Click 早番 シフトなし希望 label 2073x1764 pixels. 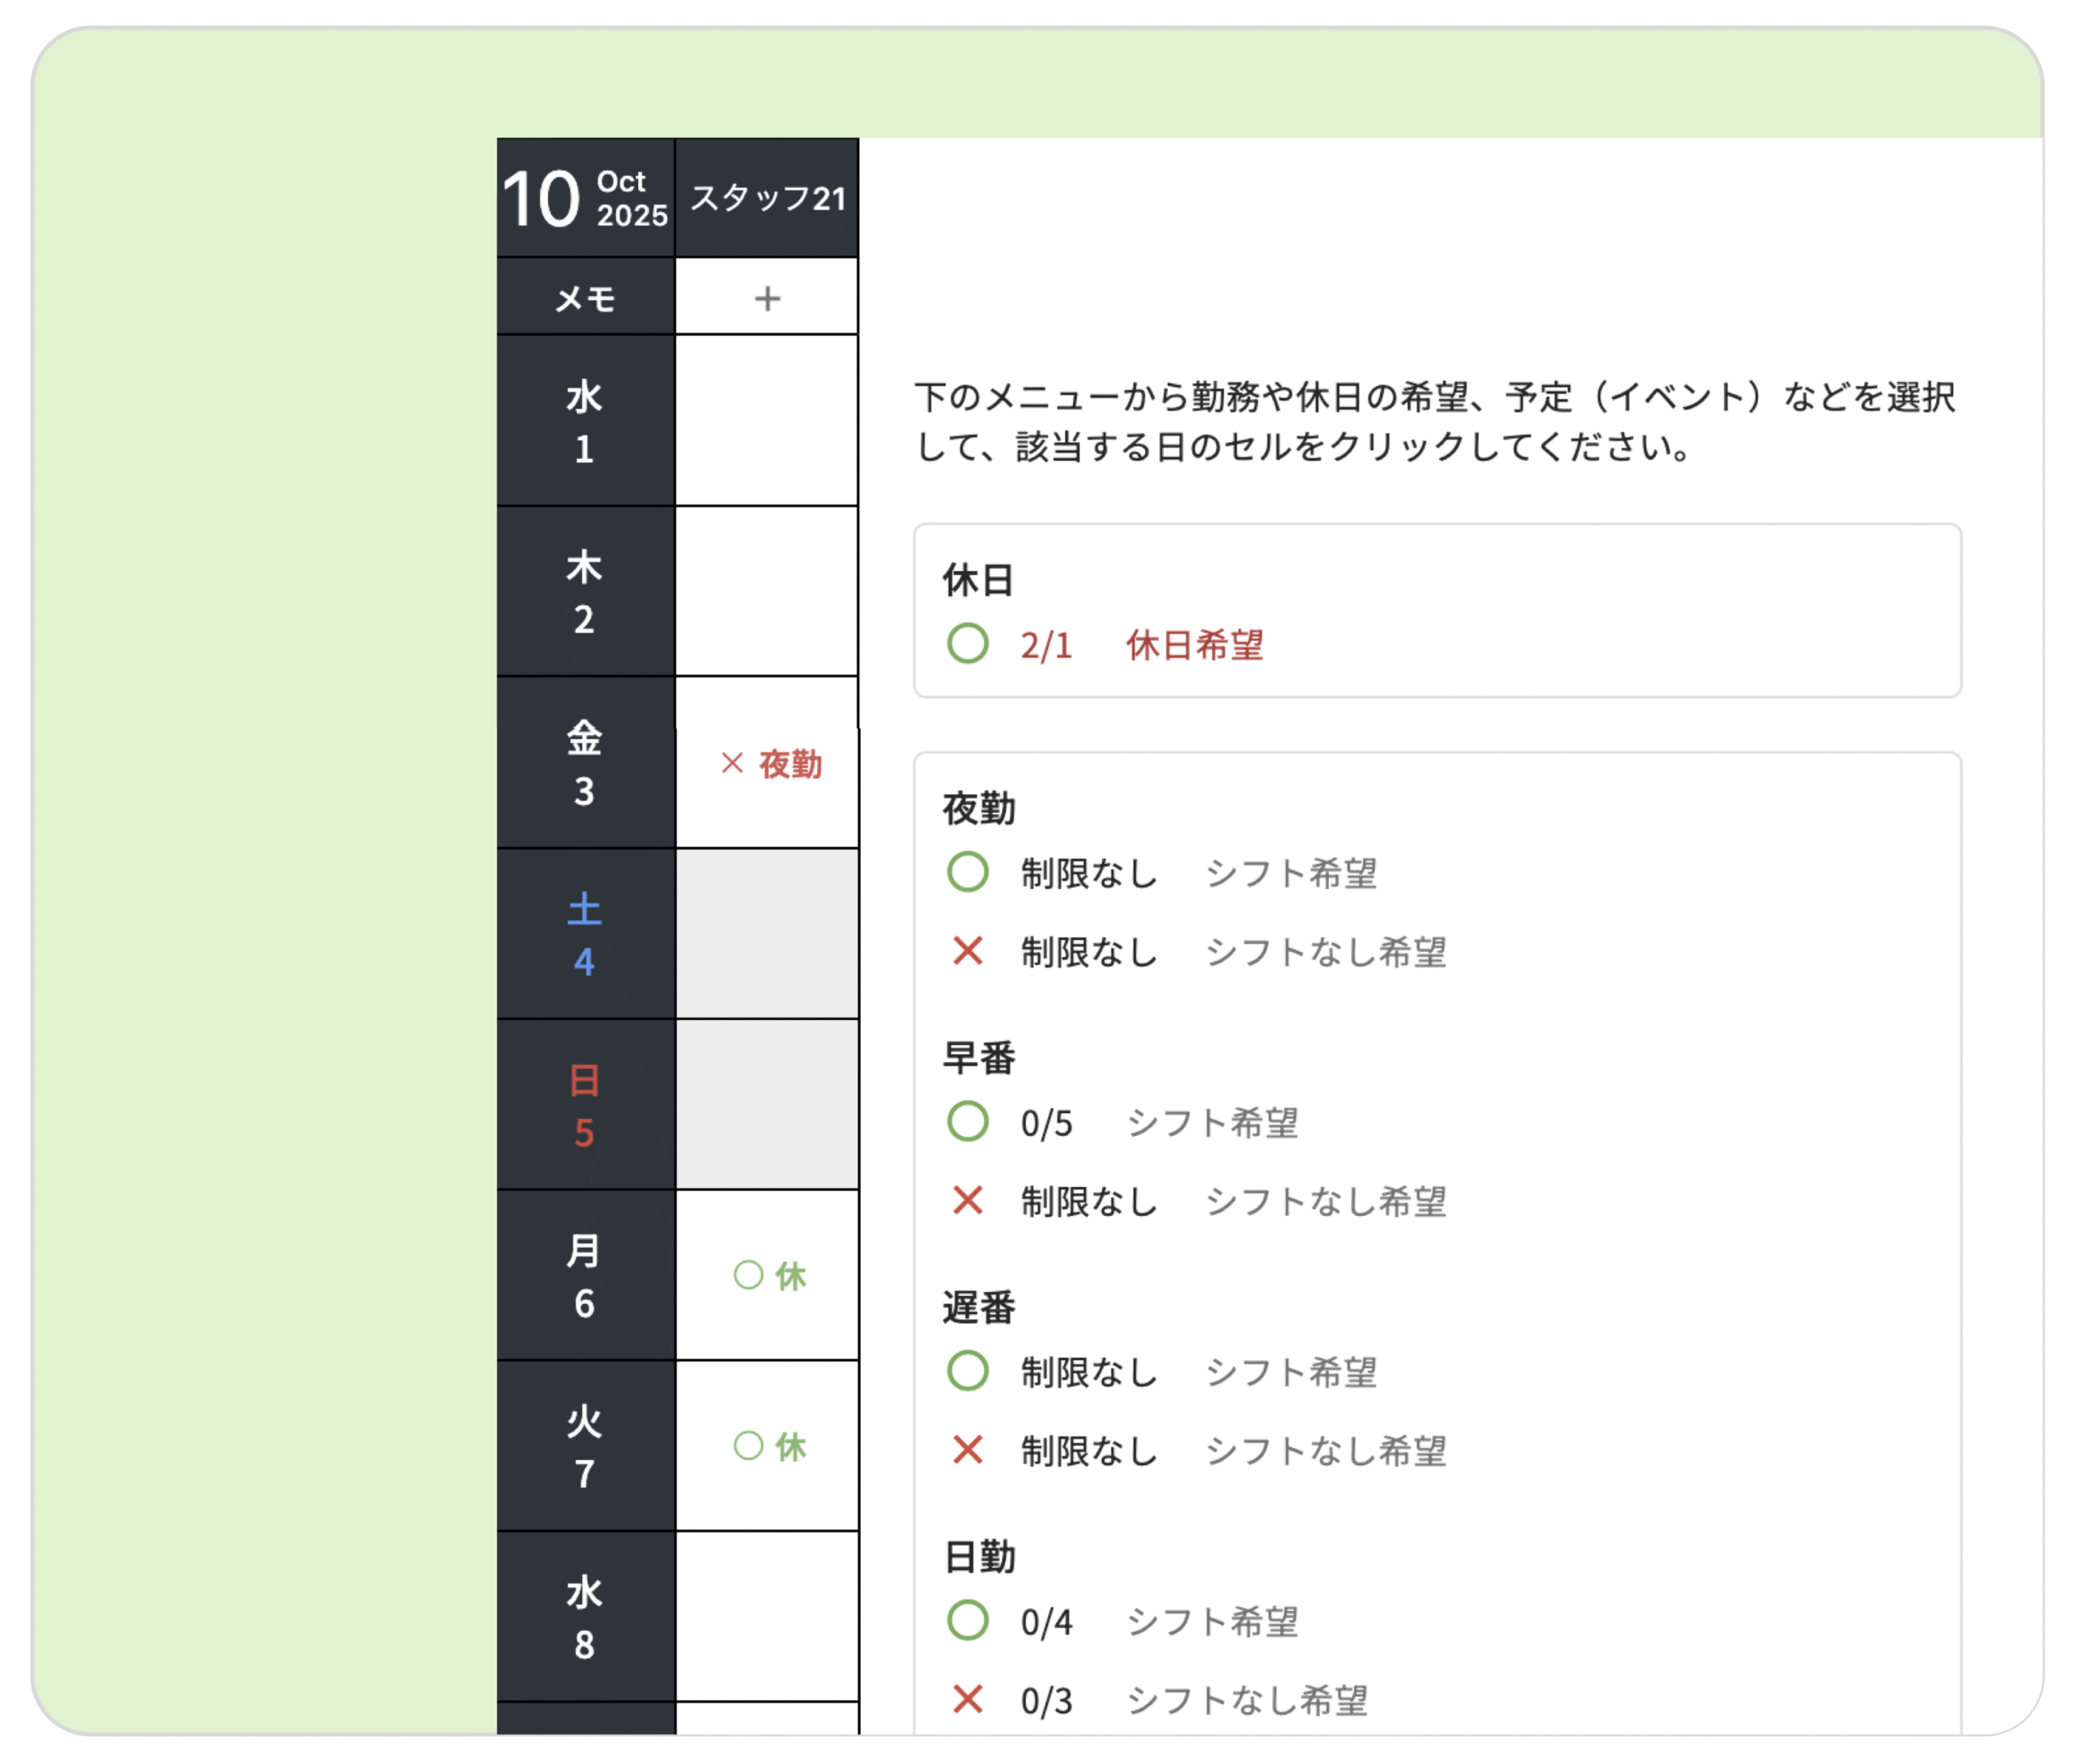[1326, 1201]
